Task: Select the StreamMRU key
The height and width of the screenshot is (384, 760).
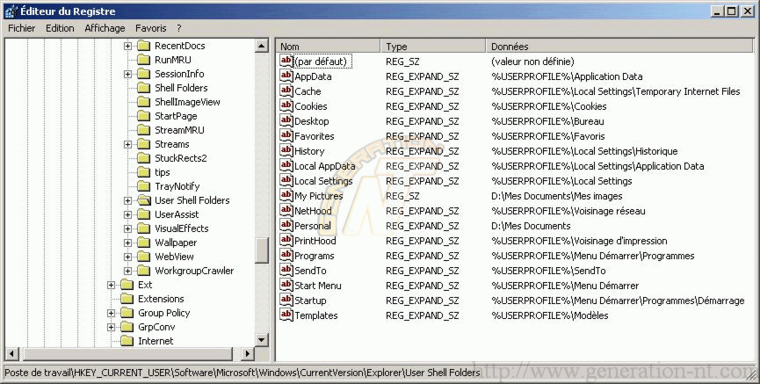Action: click(x=179, y=130)
